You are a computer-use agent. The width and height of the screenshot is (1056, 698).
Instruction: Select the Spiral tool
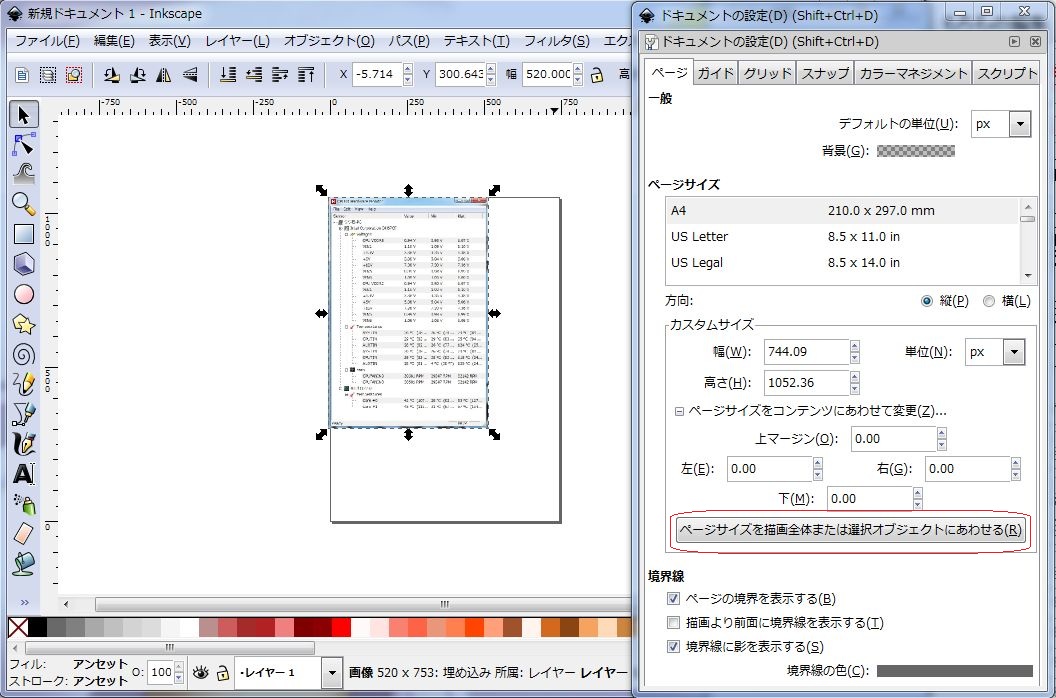[24, 354]
